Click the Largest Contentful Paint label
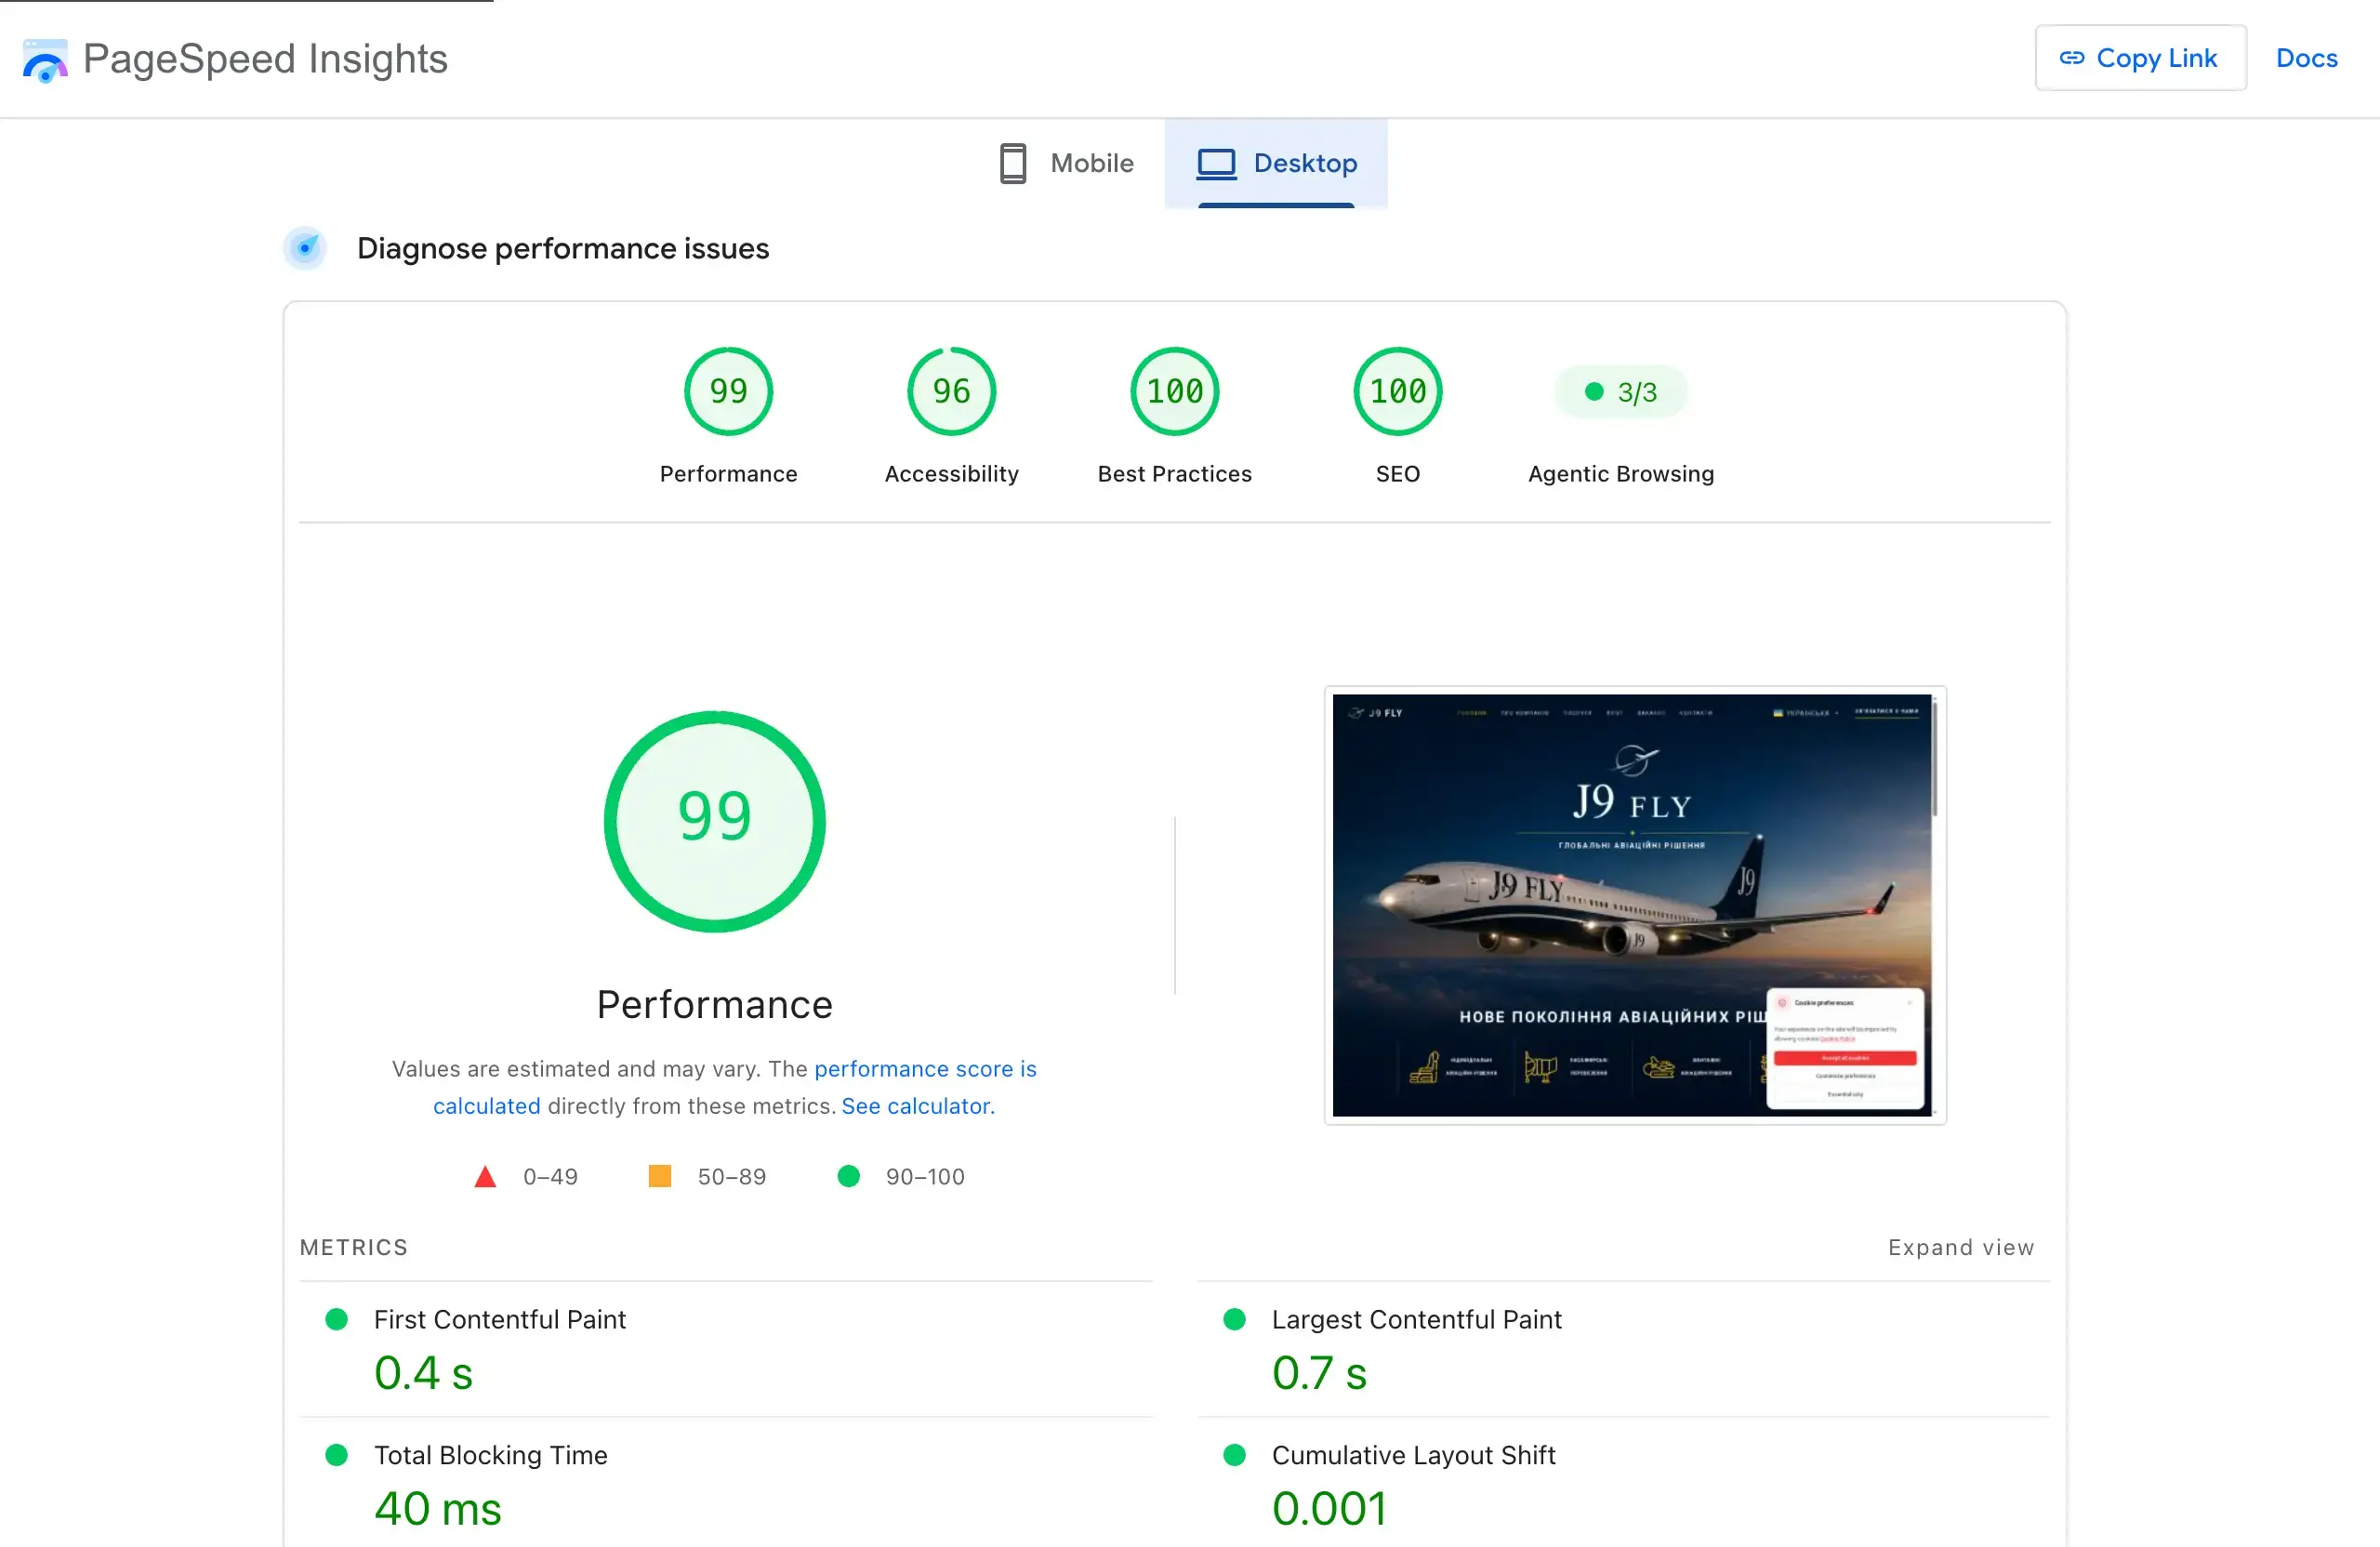This screenshot has height=1547, width=2380. (x=1416, y=1319)
